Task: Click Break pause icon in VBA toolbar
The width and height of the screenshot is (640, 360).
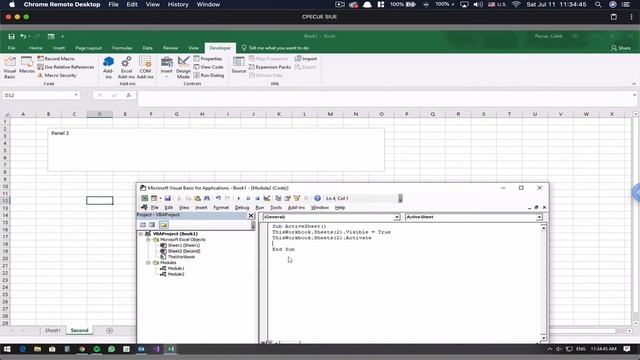Action: pyautogui.click(x=248, y=198)
